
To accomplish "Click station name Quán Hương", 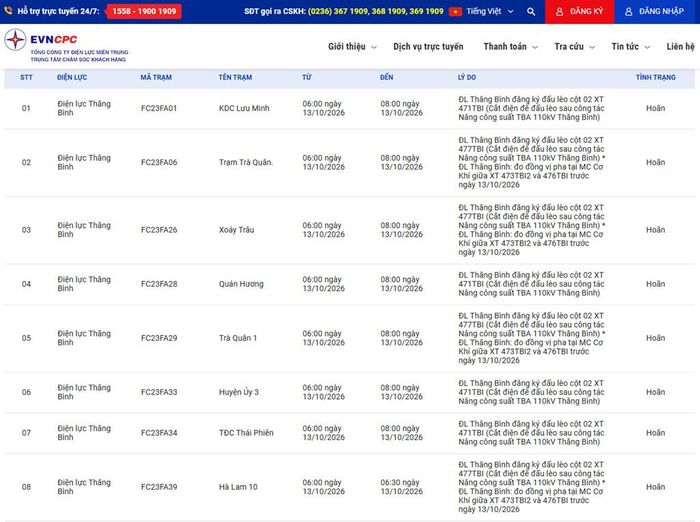I will (241, 284).
